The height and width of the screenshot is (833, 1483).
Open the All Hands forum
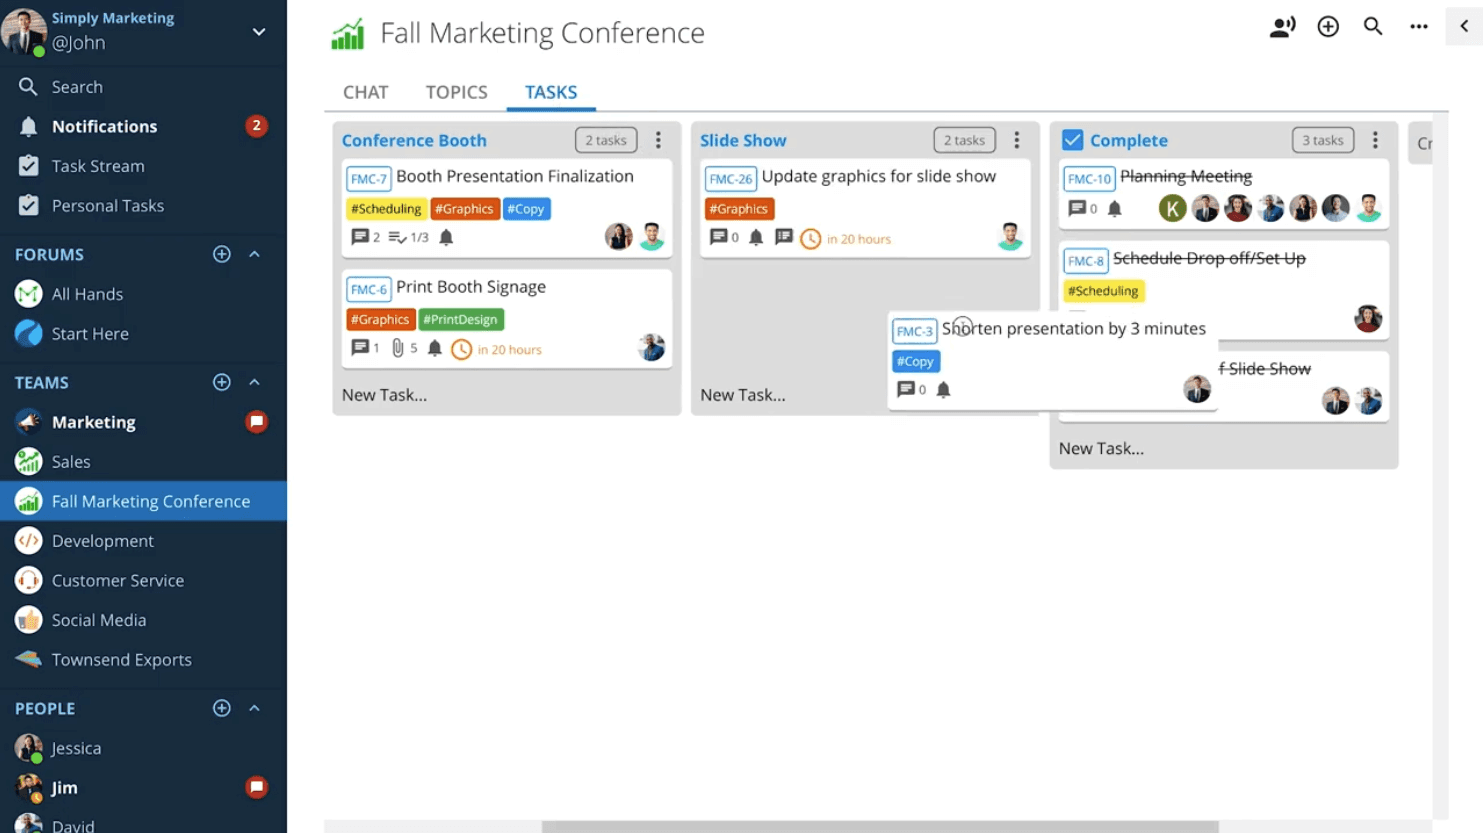point(88,294)
